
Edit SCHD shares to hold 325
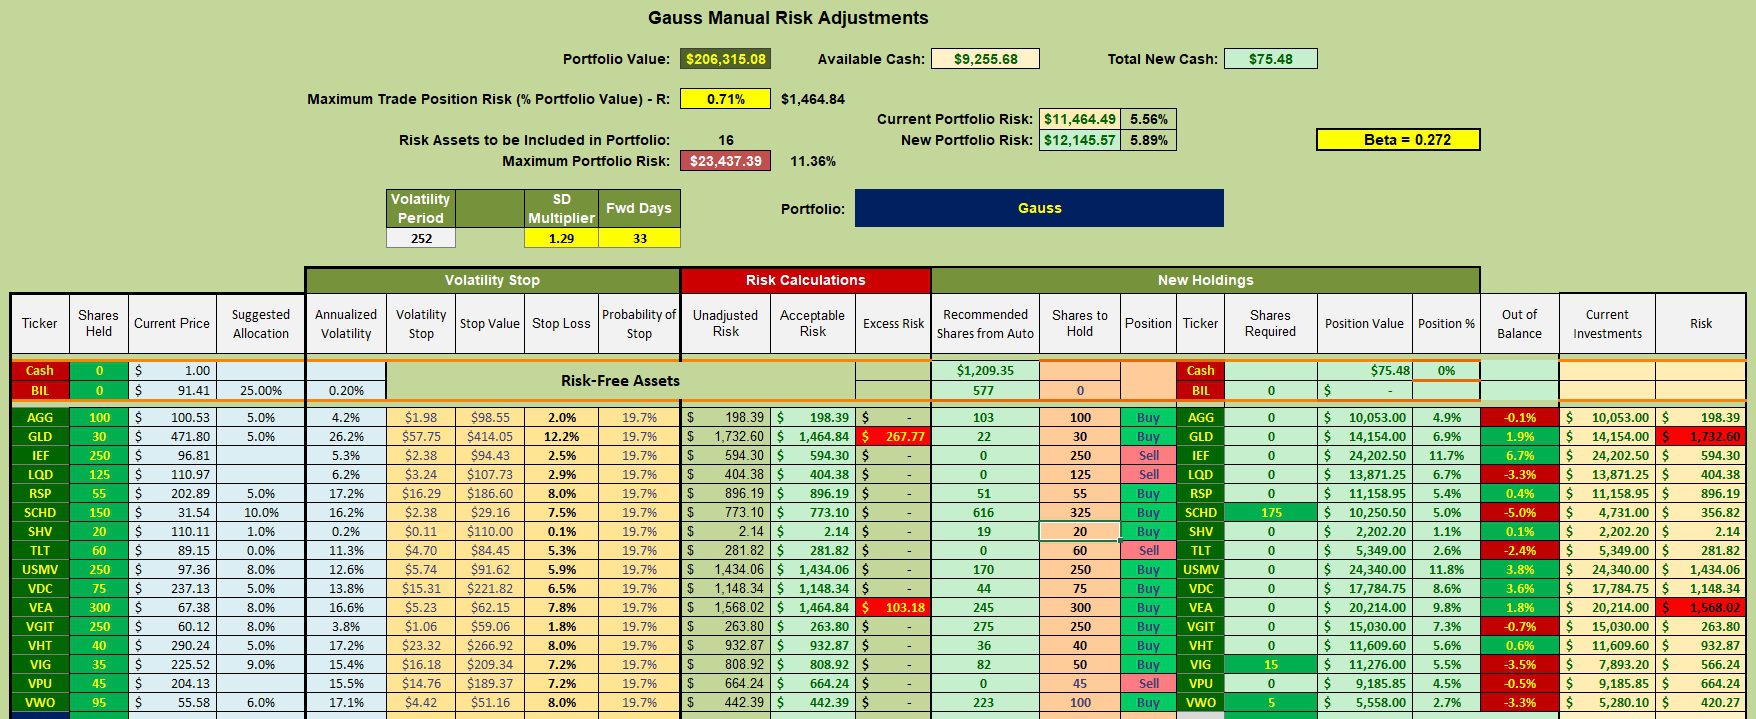pyautogui.click(x=1080, y=512)
